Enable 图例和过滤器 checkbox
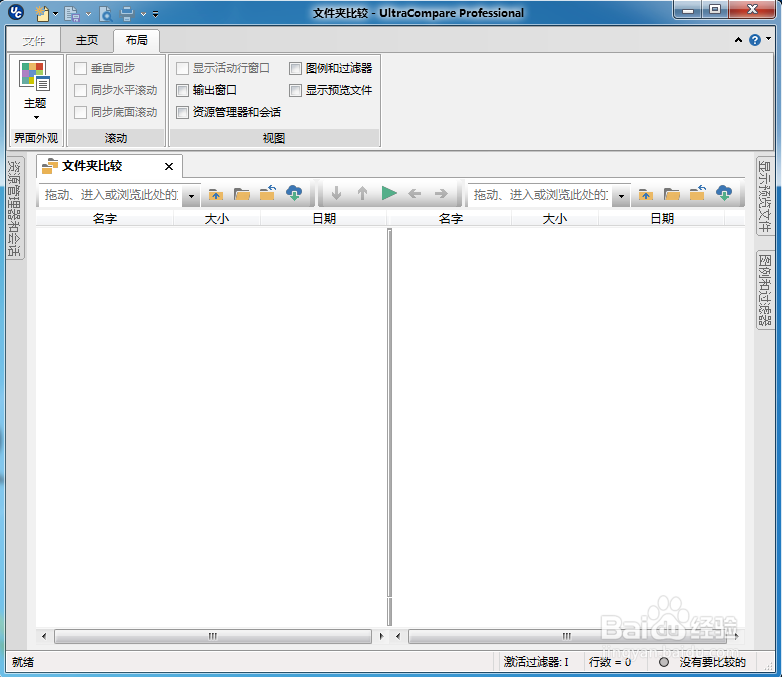The width and height of the screenshot is (782, 677). click(296, 68)
